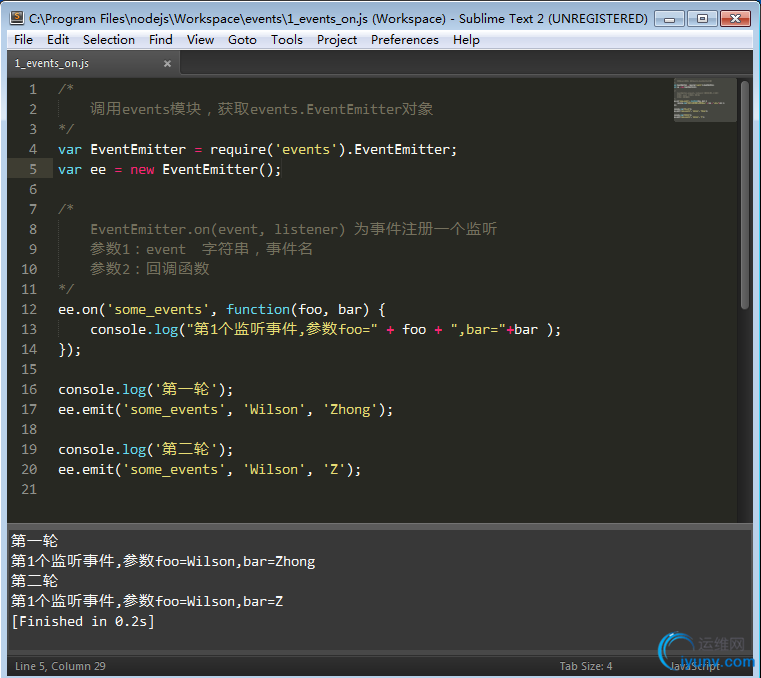Click 'Z' string on line 20
Screen dimensions: 761x678
click(334, 470)
